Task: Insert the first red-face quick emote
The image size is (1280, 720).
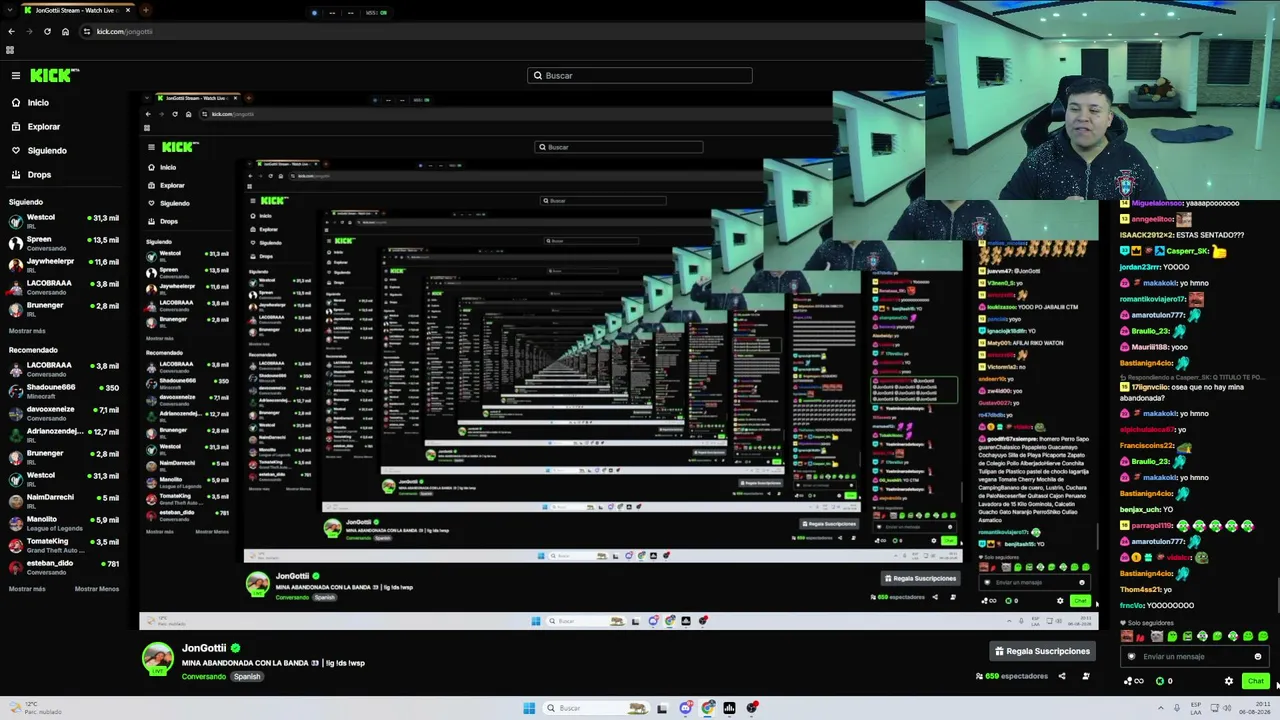Action: (x=1127, y=637)
